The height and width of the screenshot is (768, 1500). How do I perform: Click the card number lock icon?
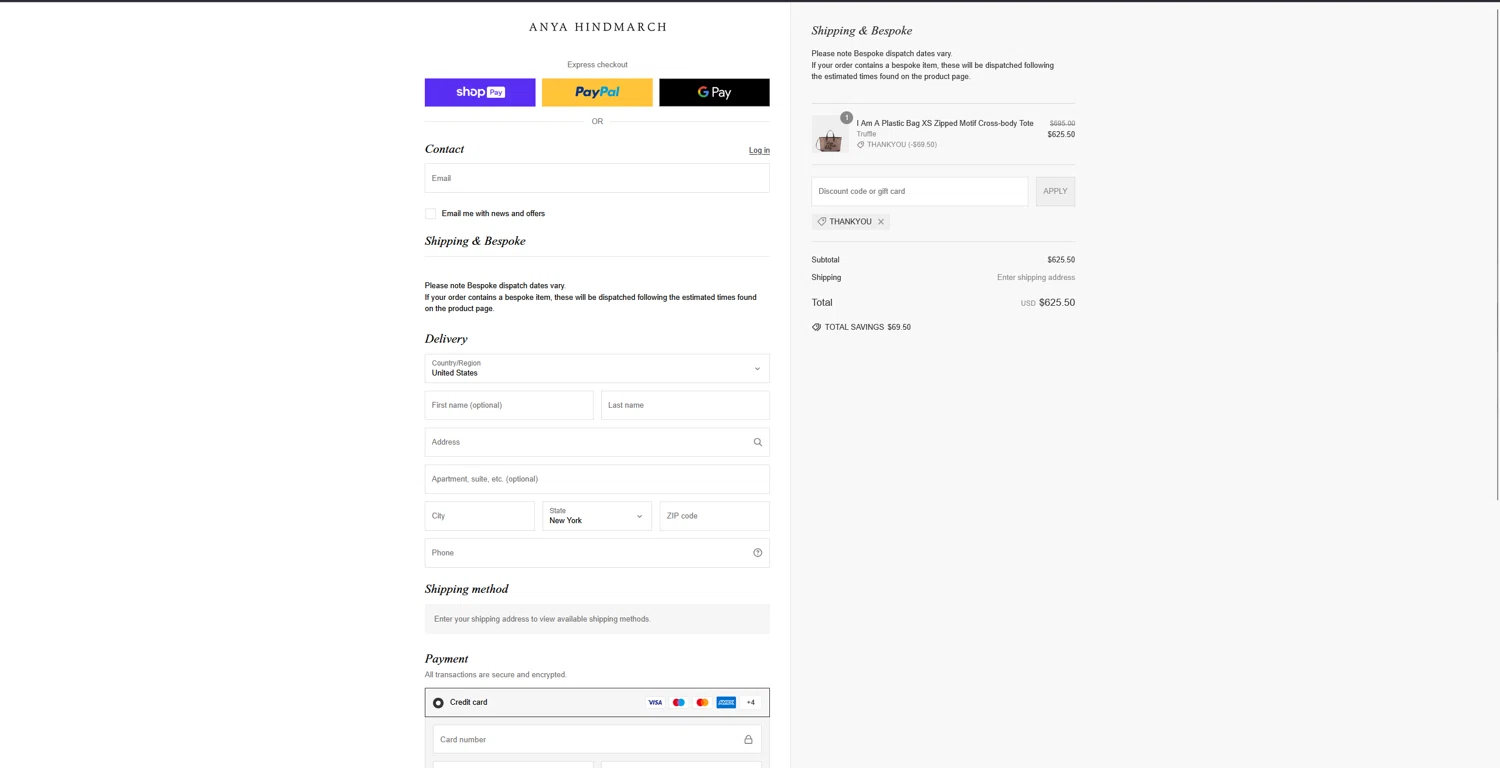tap(748, 740)
